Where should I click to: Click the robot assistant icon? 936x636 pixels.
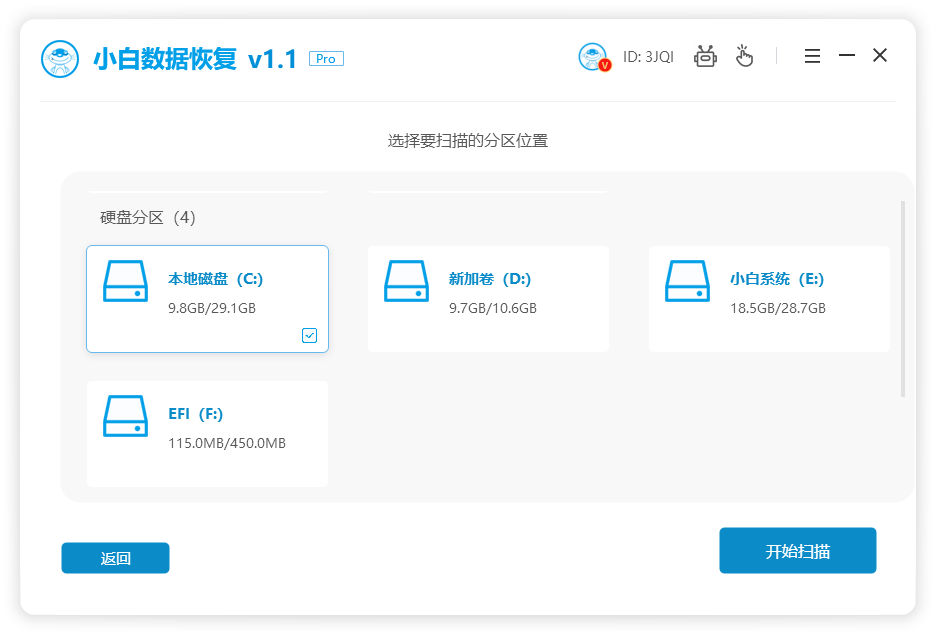click(705, 56)
